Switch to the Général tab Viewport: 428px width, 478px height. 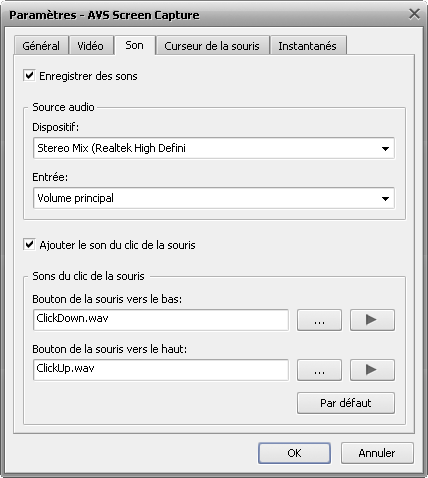pos(41,46)
